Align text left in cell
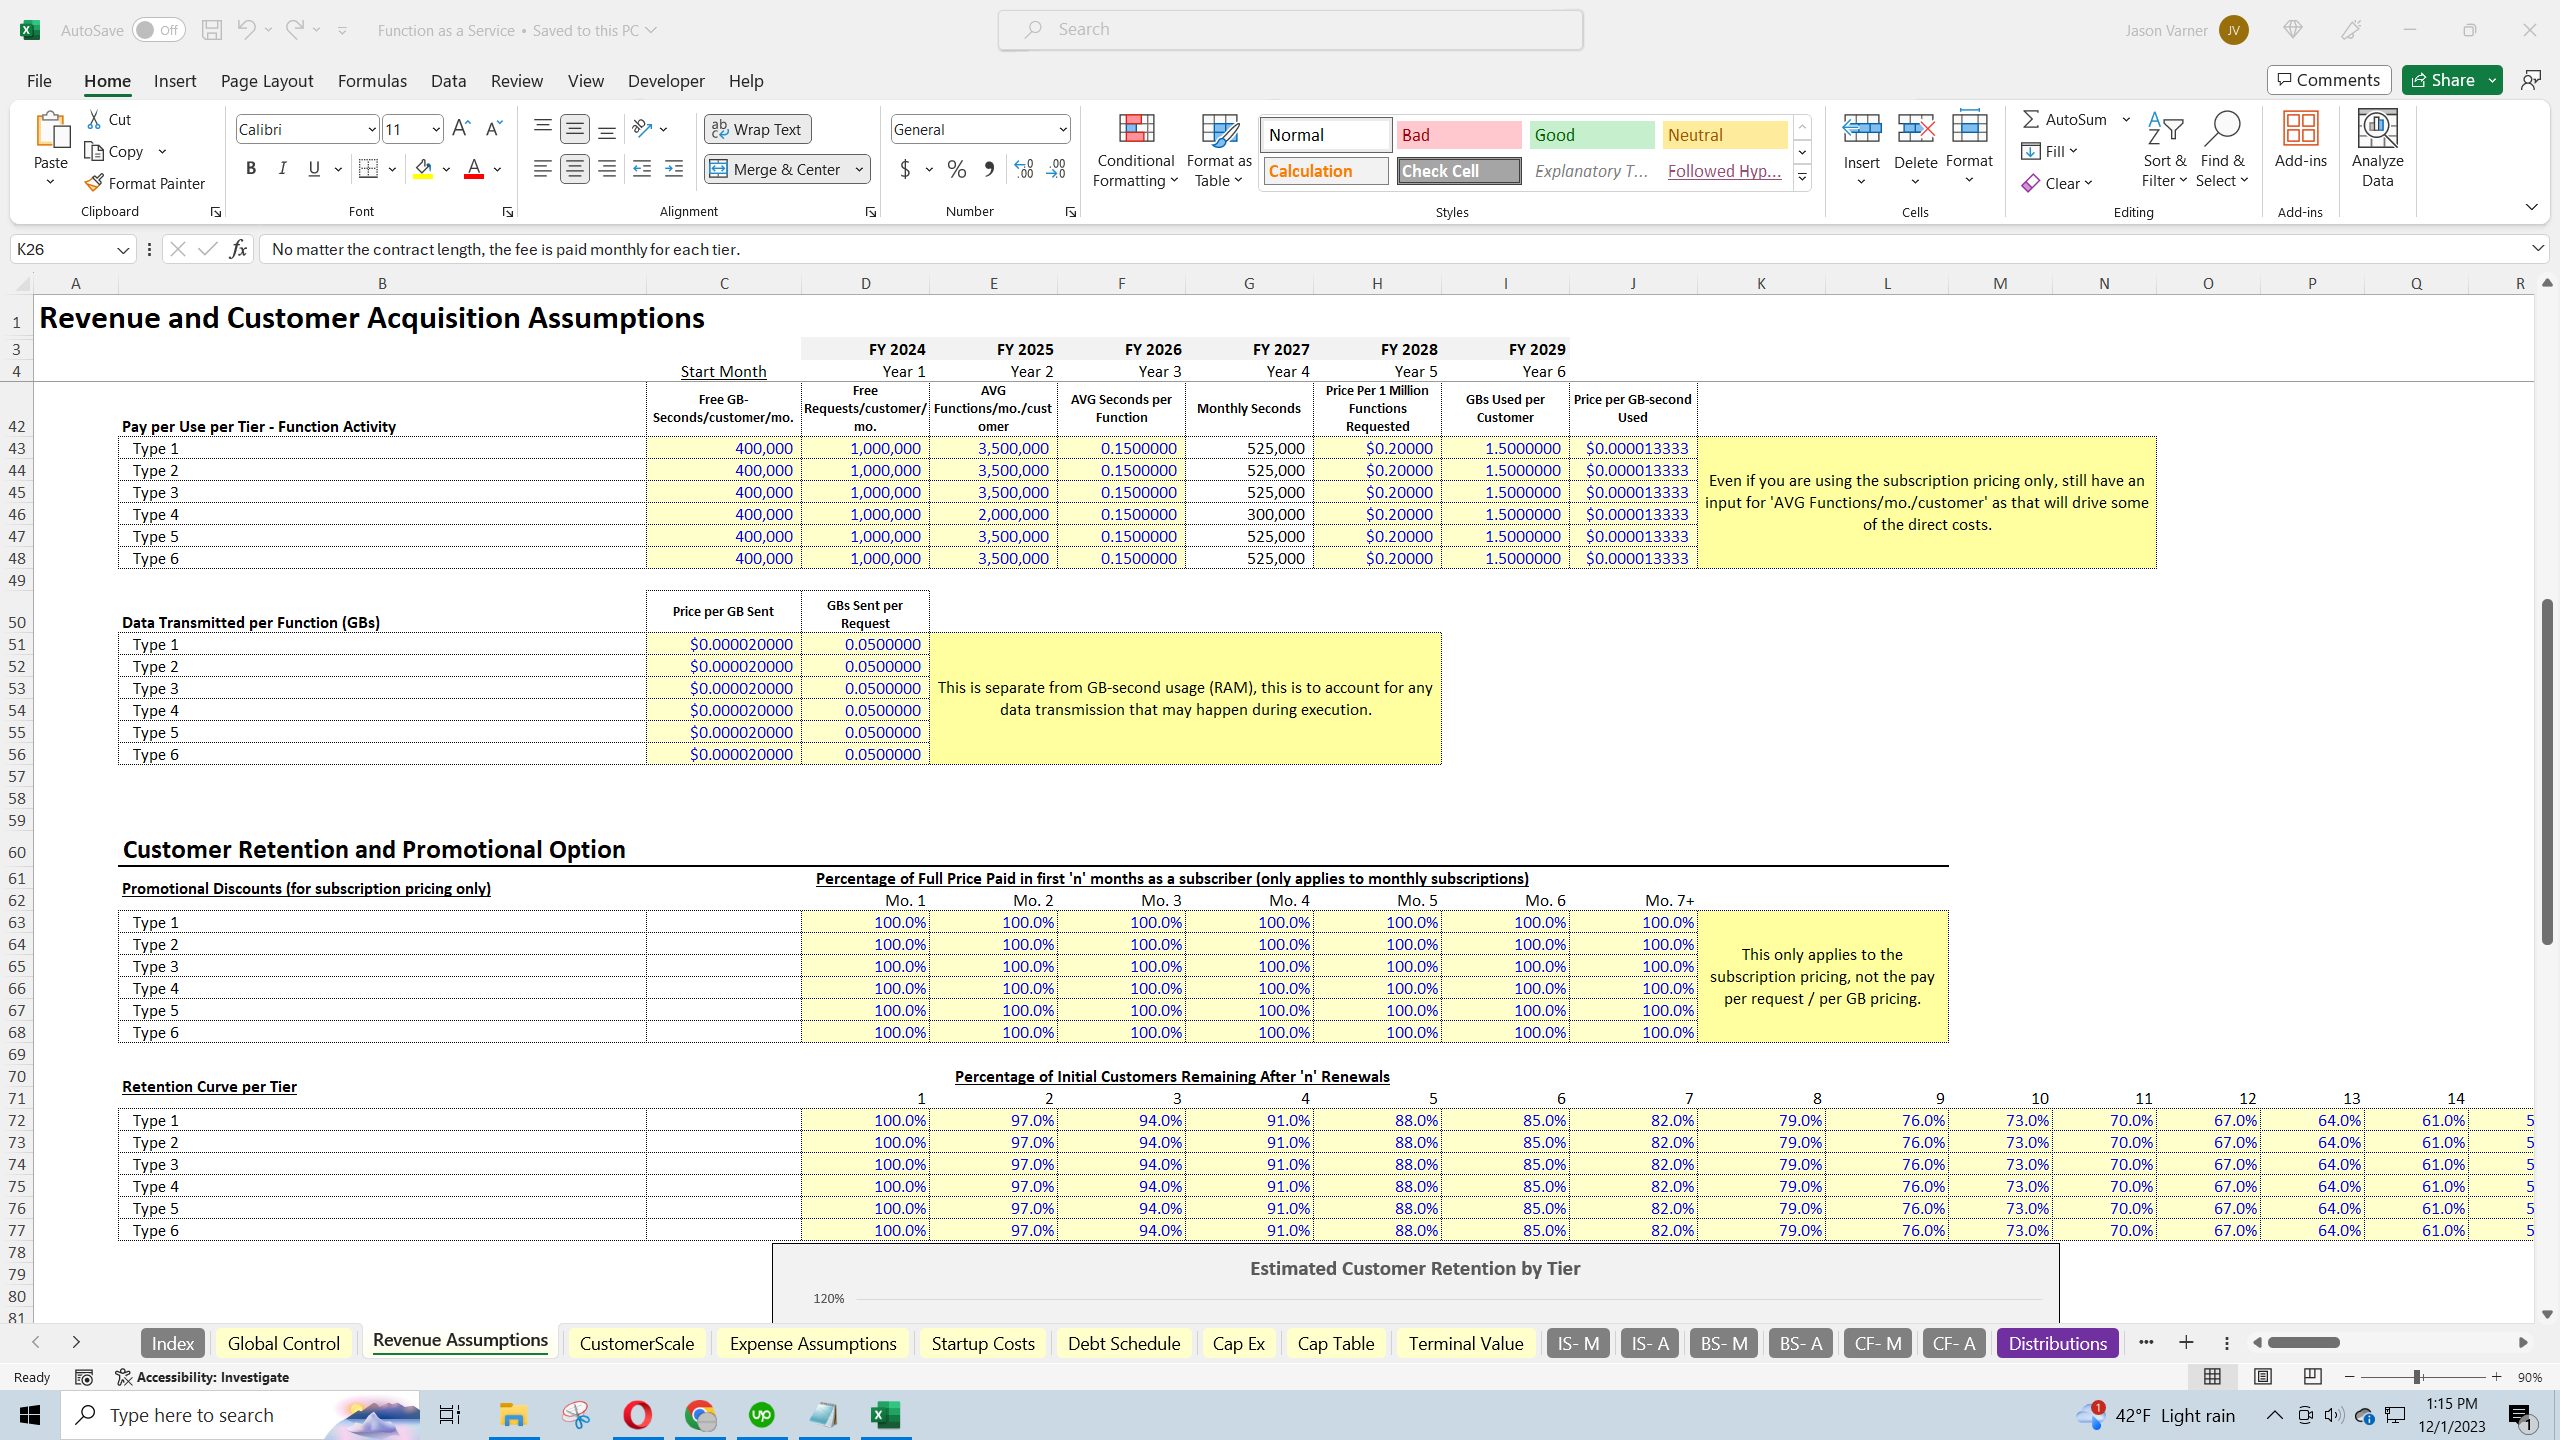The width and height of the screenshot is (2560, 1440). [x=542, y=169]
